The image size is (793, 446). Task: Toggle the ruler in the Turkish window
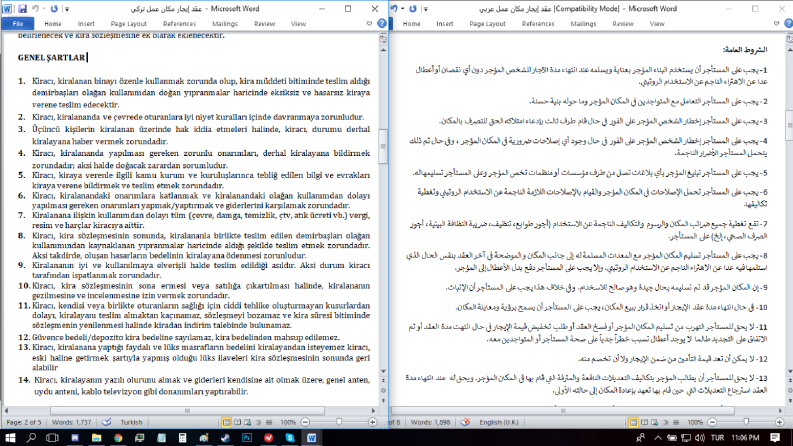coord(383,39)
